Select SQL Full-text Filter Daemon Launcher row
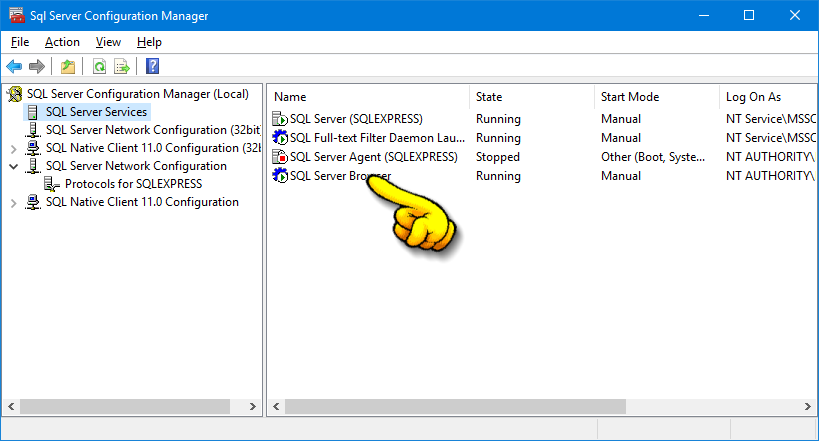 [x=542, y=138]
